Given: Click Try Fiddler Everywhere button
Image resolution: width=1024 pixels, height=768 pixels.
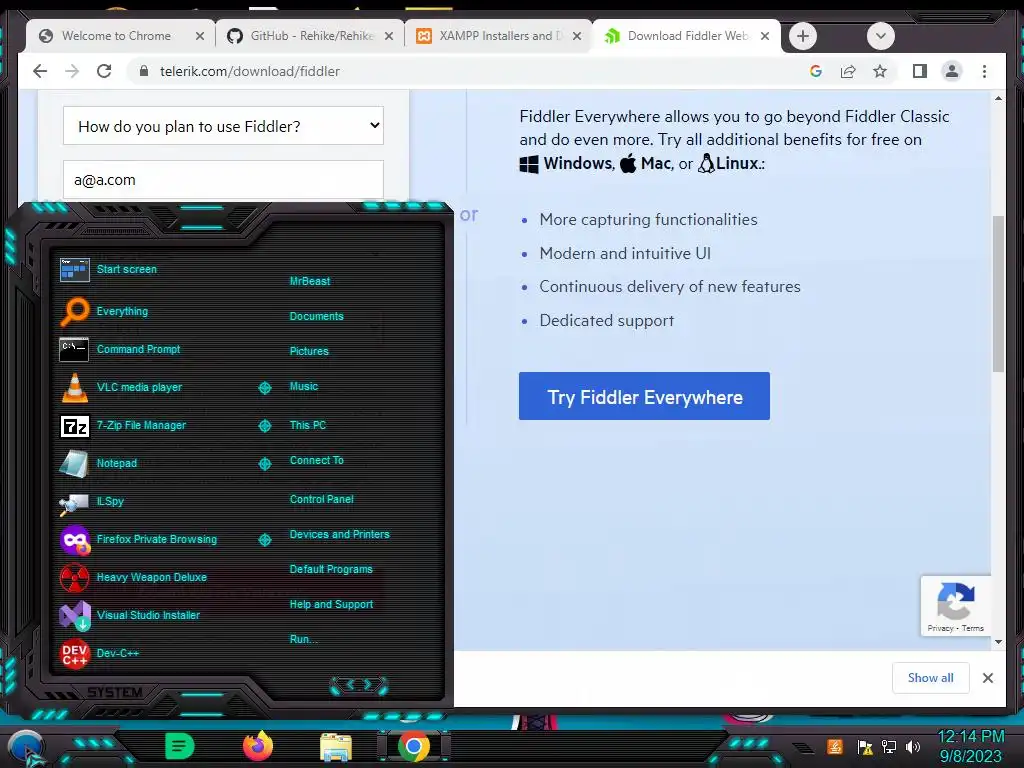Looking at the screenshot, I should point(644,396).
